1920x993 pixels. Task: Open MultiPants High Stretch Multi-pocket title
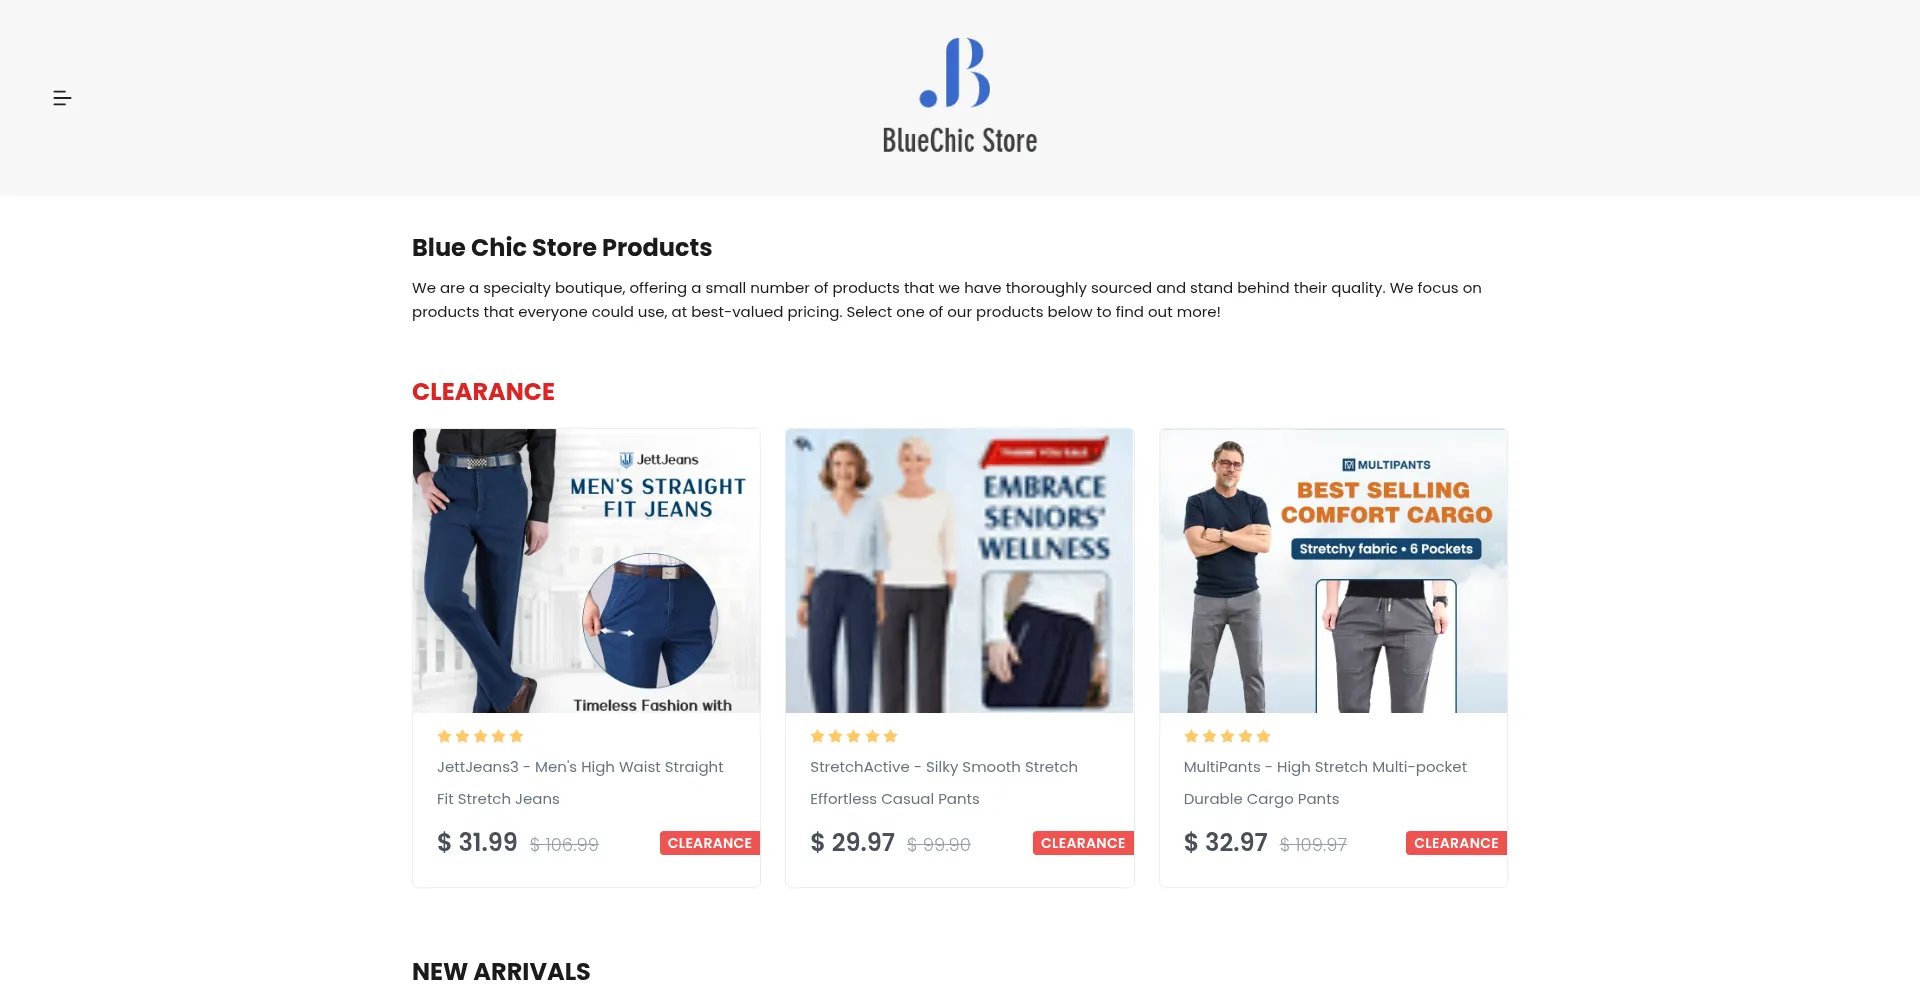click(1325, 783)
